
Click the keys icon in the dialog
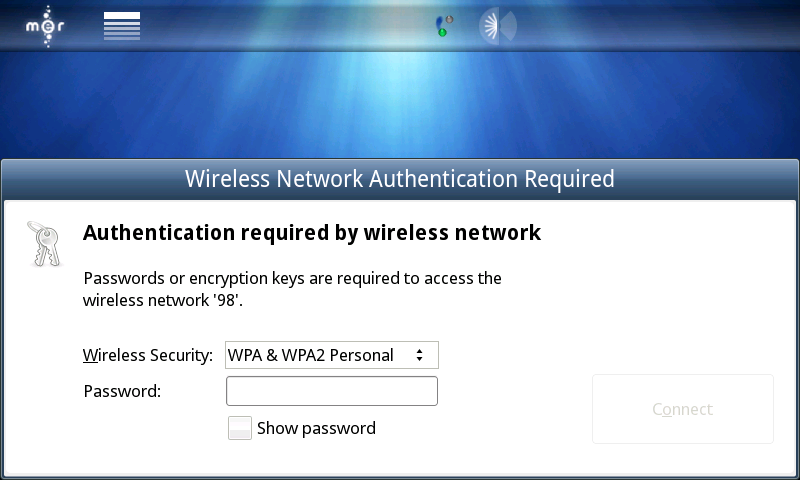point(43,243)
